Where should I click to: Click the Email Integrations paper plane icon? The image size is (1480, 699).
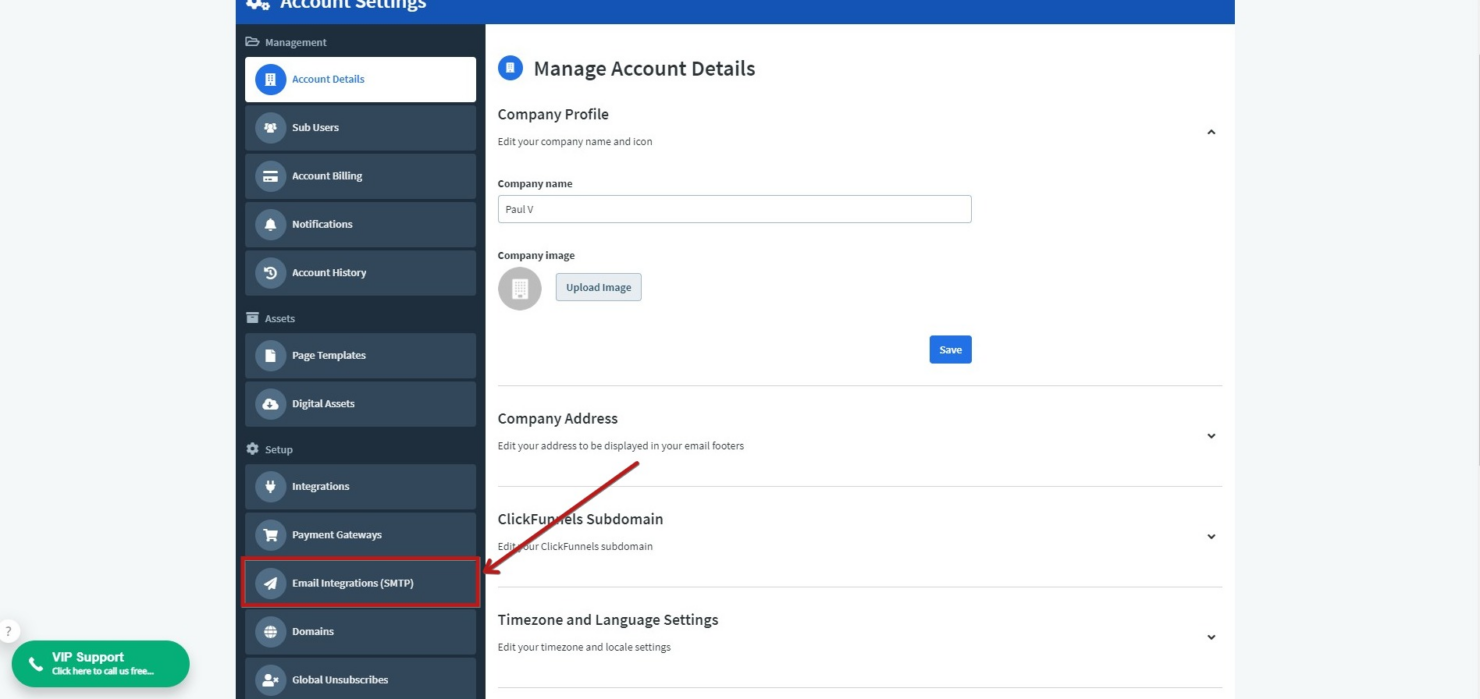270,582
